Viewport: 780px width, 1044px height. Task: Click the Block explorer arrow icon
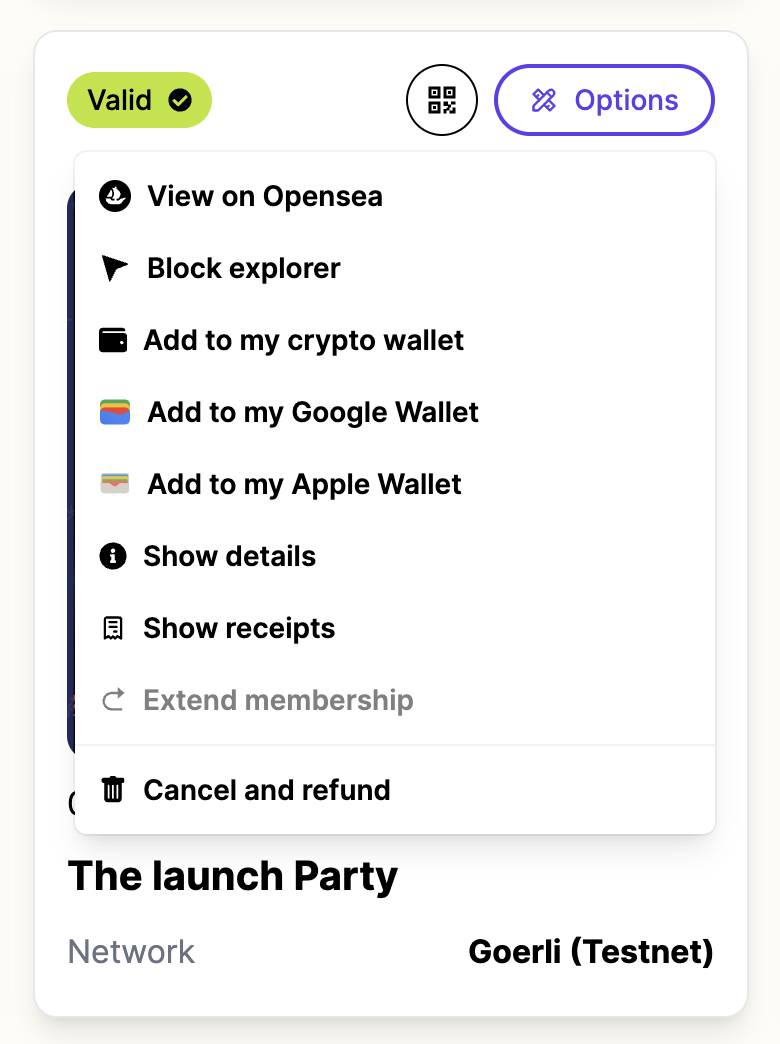coord(114,268)
